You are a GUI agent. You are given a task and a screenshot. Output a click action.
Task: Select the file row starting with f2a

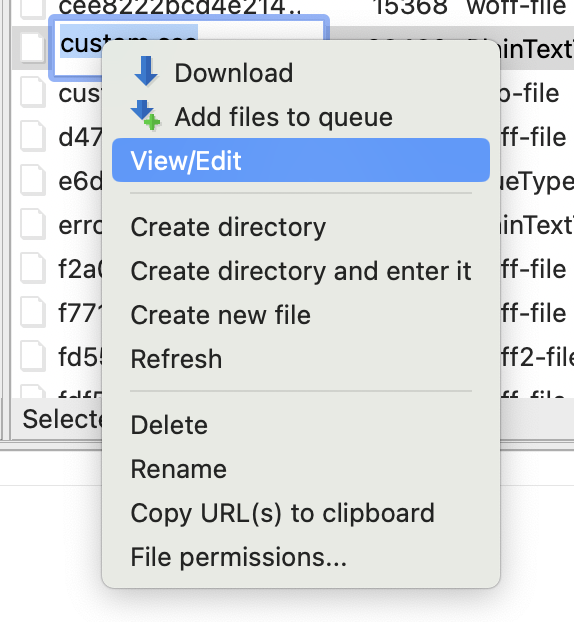[x=81, y=269]
